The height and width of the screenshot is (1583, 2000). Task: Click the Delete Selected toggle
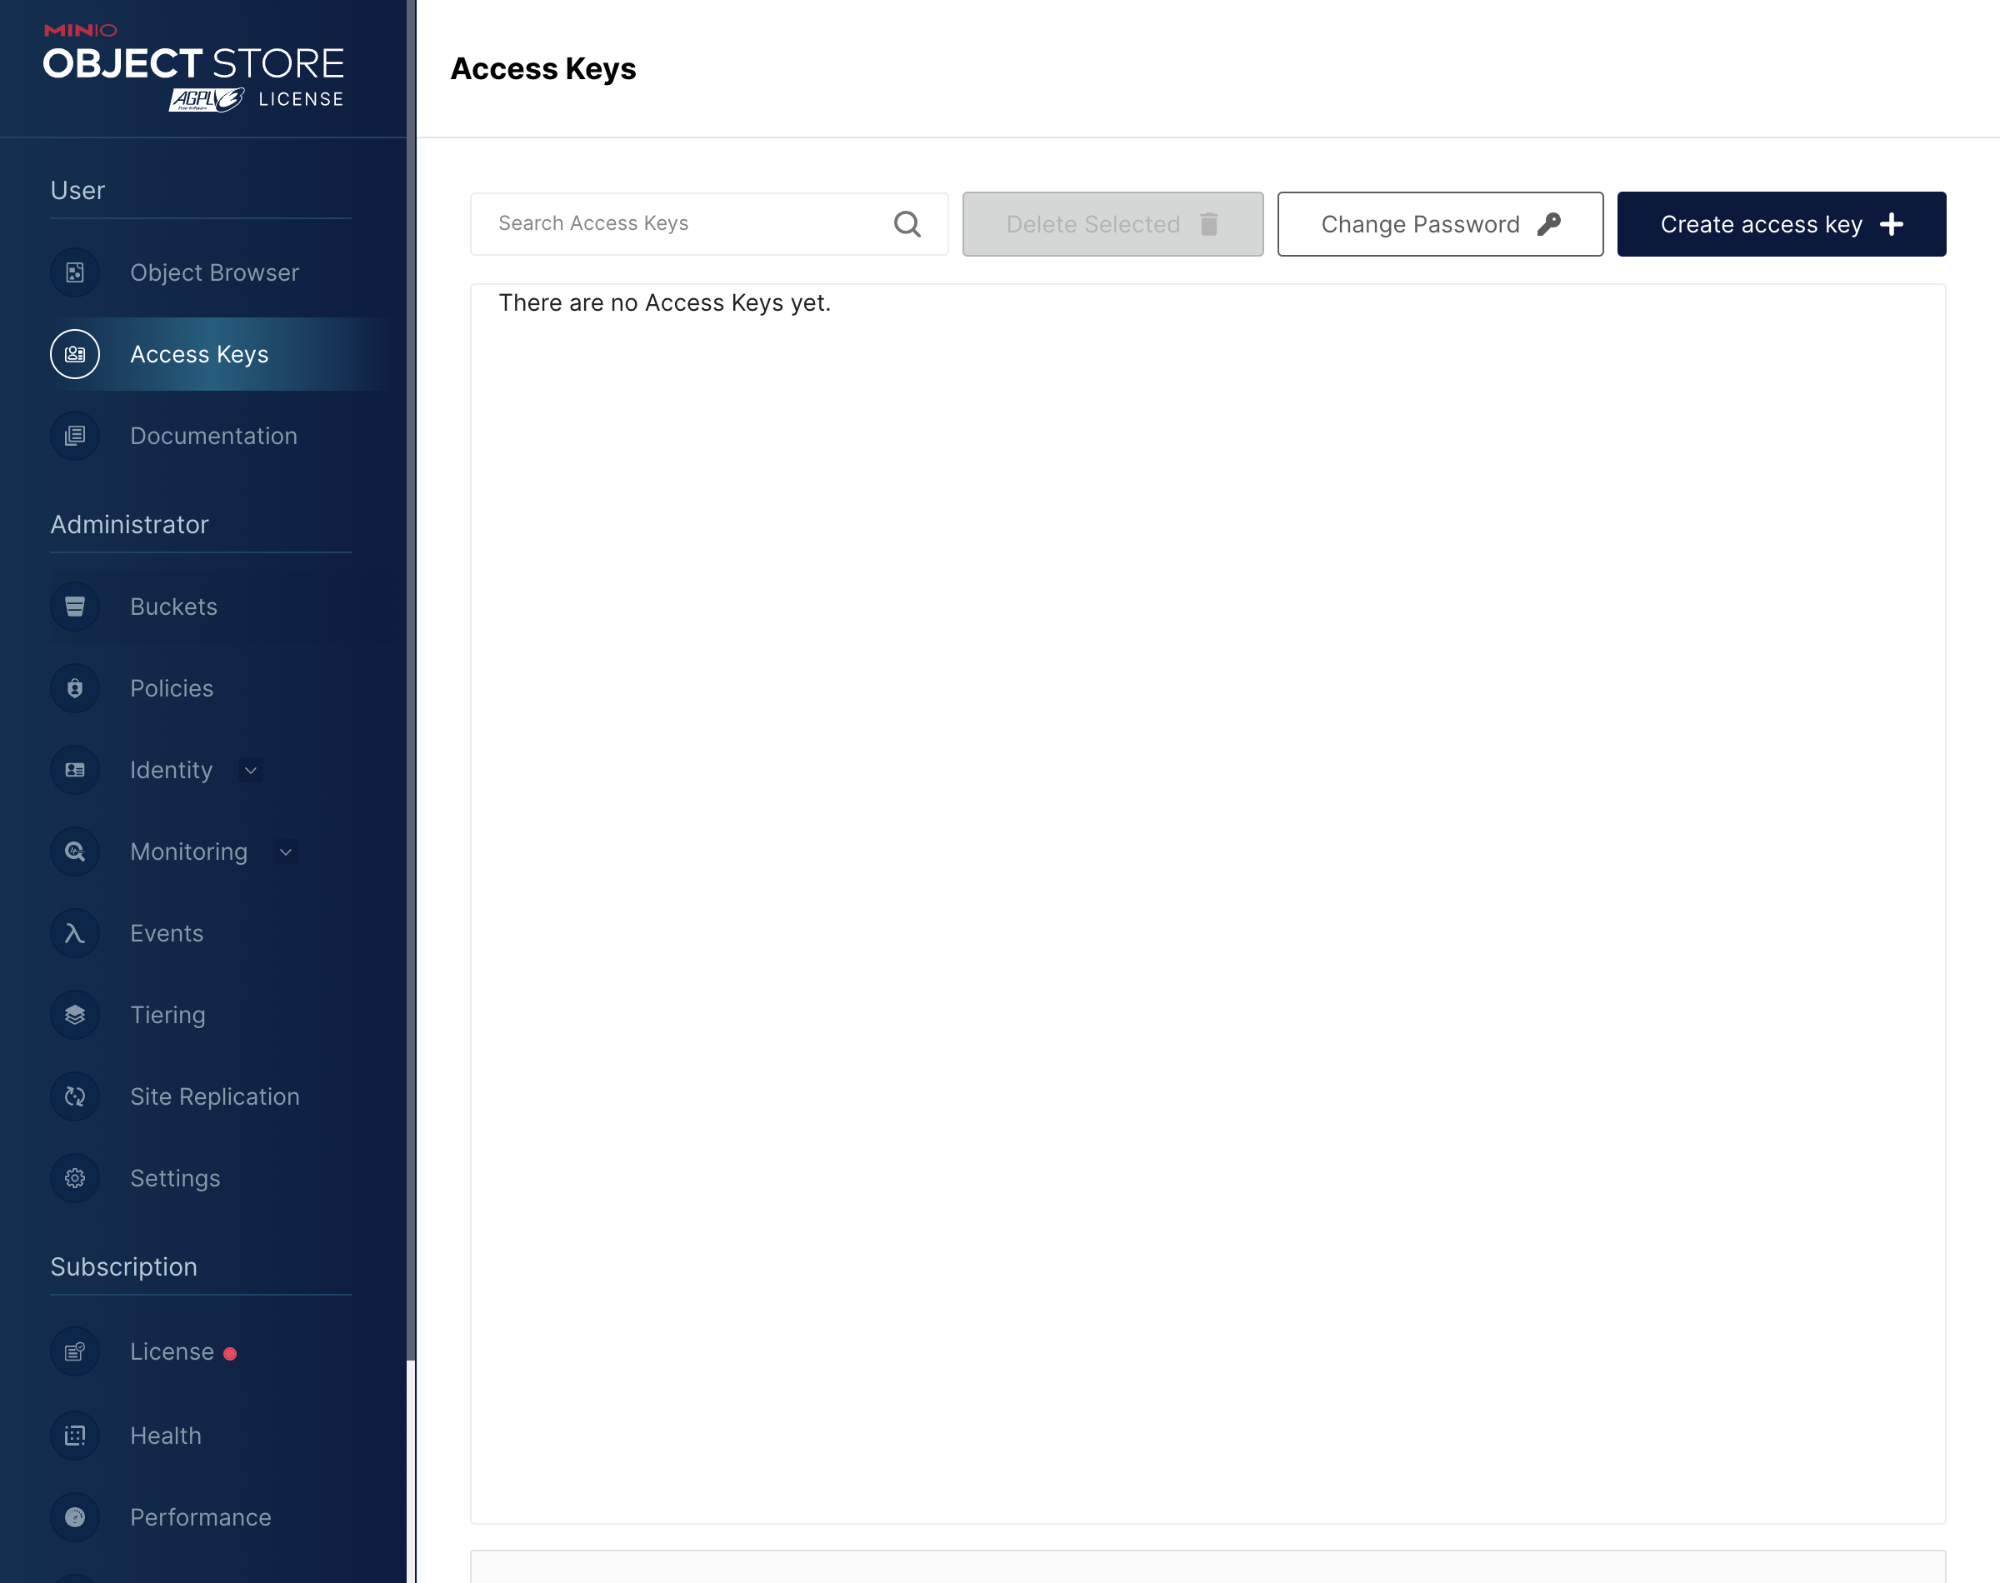point(1114,224)
